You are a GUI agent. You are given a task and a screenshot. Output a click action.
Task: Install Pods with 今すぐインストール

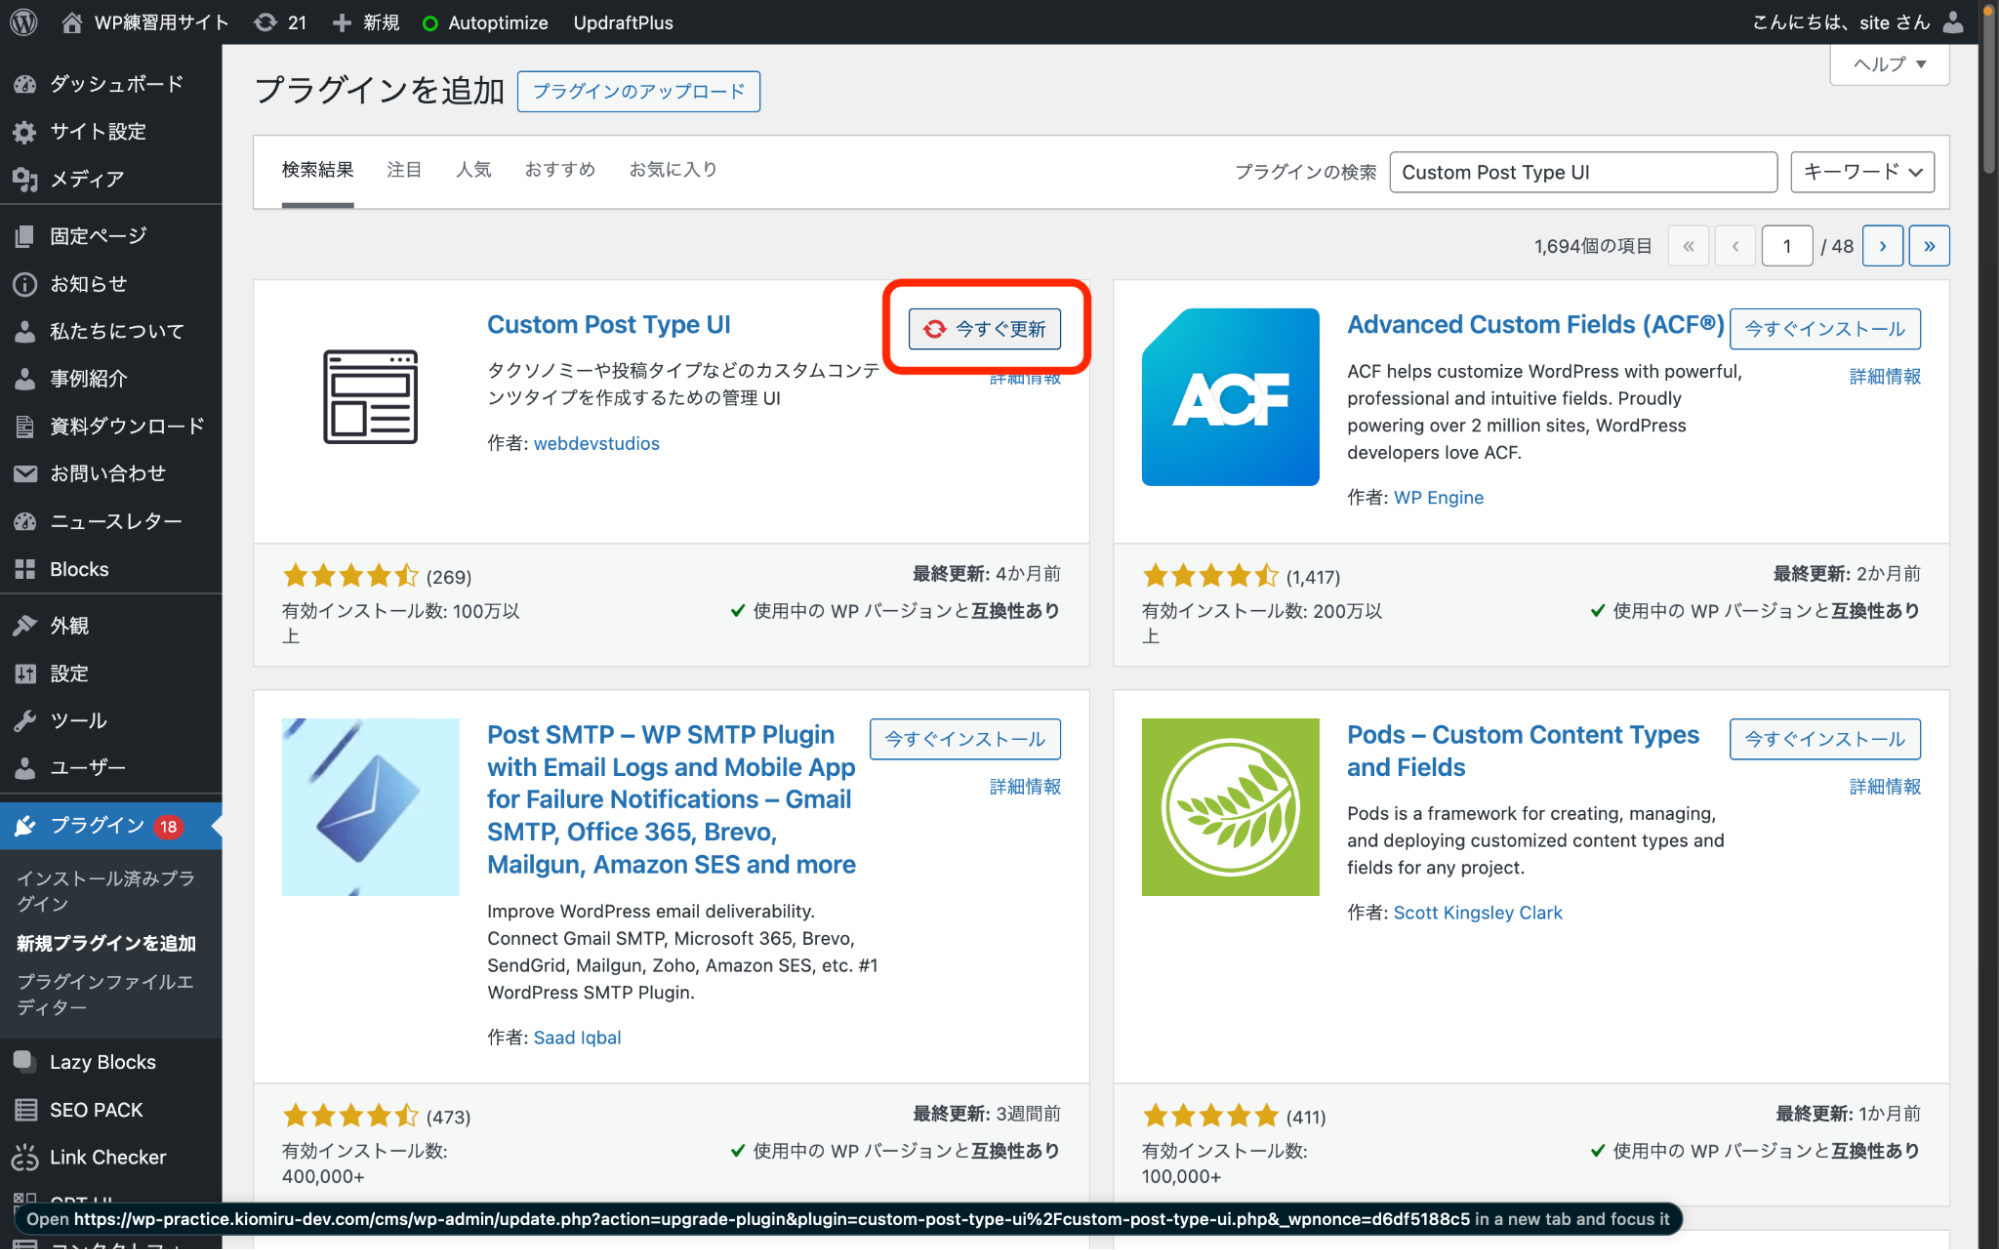pos(1825,739)
